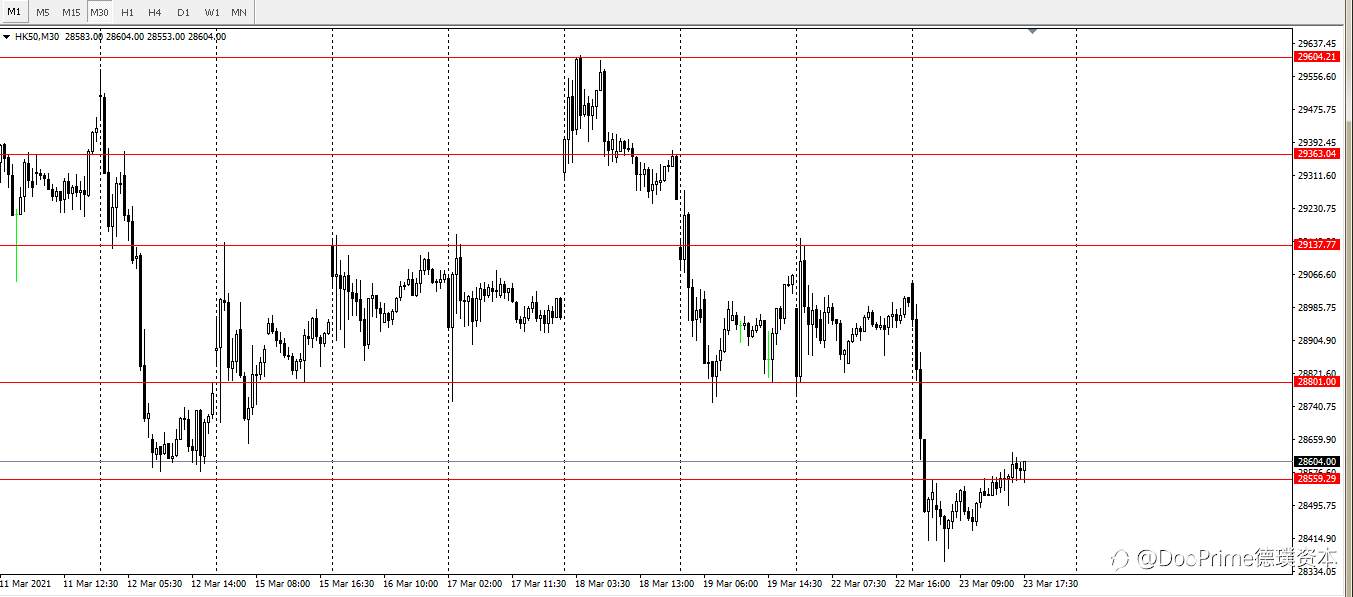Click the 11 Mar 2021 date label

[26, 583]
